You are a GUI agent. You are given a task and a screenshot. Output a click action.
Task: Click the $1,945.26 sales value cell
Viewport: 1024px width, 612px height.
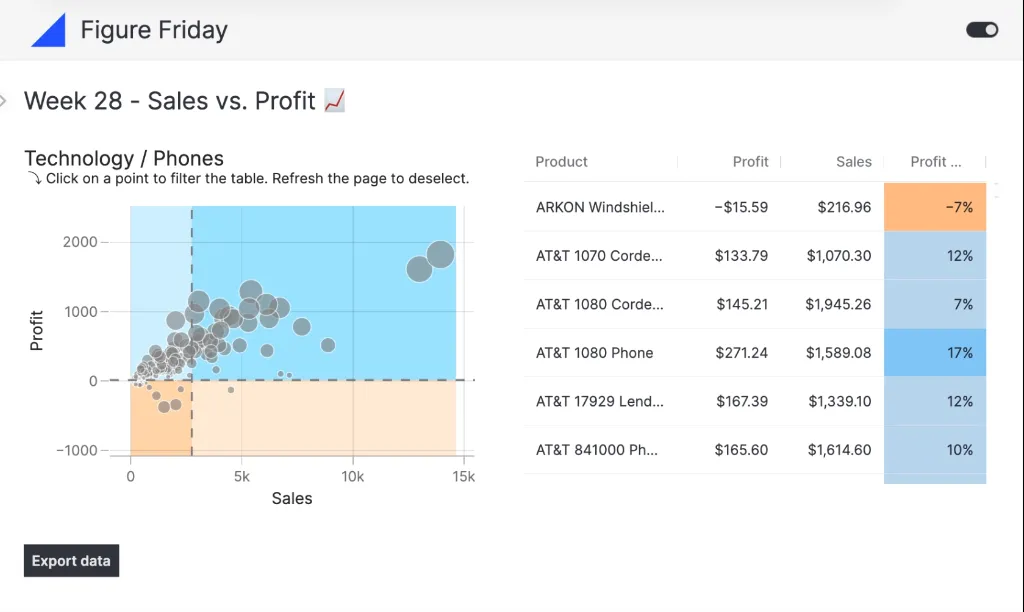(838, 304)
